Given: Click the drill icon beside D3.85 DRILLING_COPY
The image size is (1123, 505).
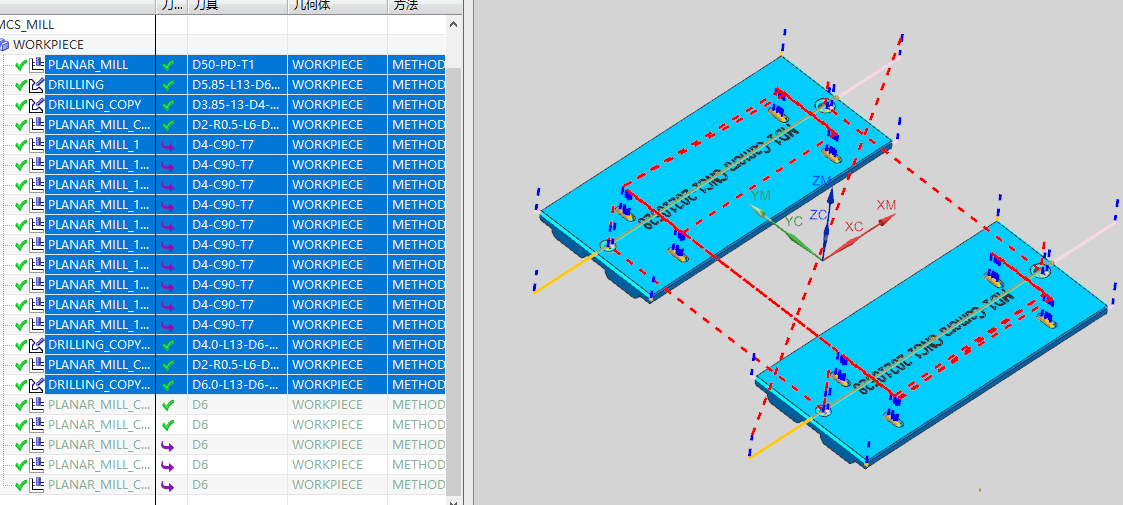Looking at the screenshot, I should (x=36, y=105).
